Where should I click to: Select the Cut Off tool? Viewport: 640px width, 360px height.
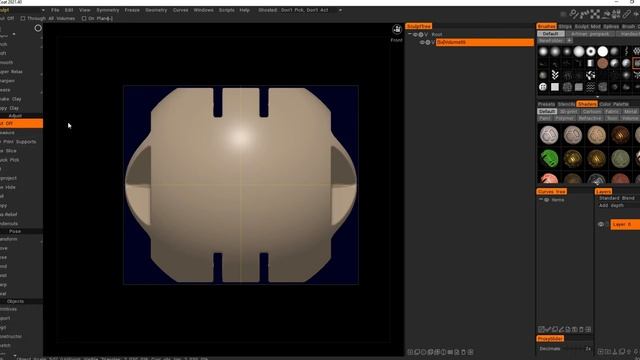click(x=21, y=123)
